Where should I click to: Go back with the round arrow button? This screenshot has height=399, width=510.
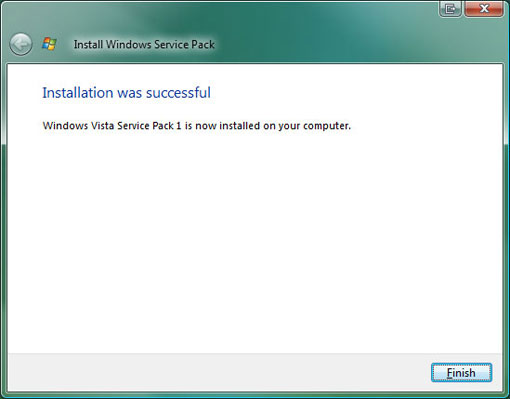point(21,44)
